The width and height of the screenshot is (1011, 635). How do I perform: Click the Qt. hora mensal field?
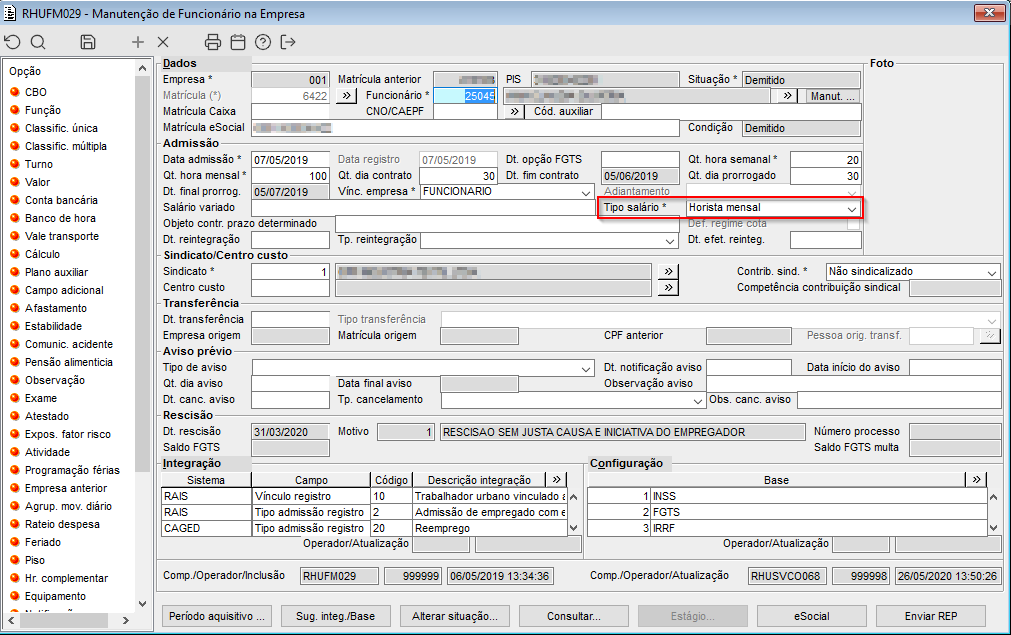290,176
